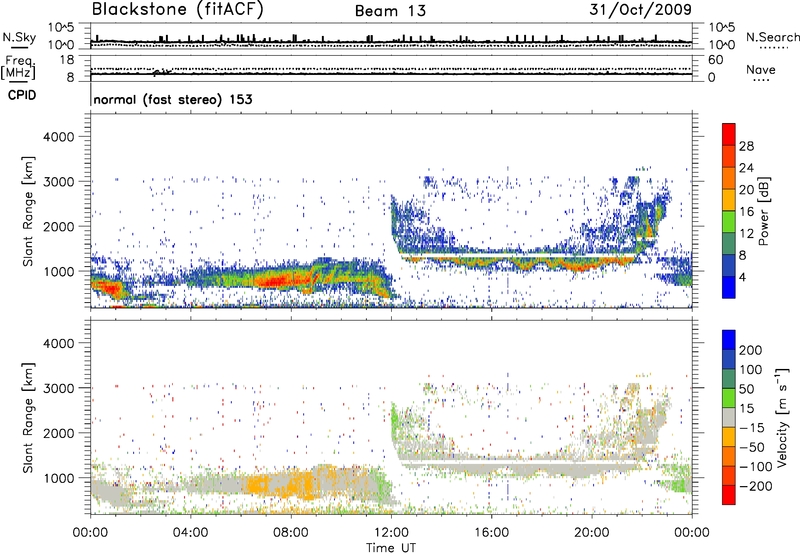This screenshot has height=554, width=800.
Task: Click the "N.Search" legend label
Action: pyautogui.click(x=772, y=37)
